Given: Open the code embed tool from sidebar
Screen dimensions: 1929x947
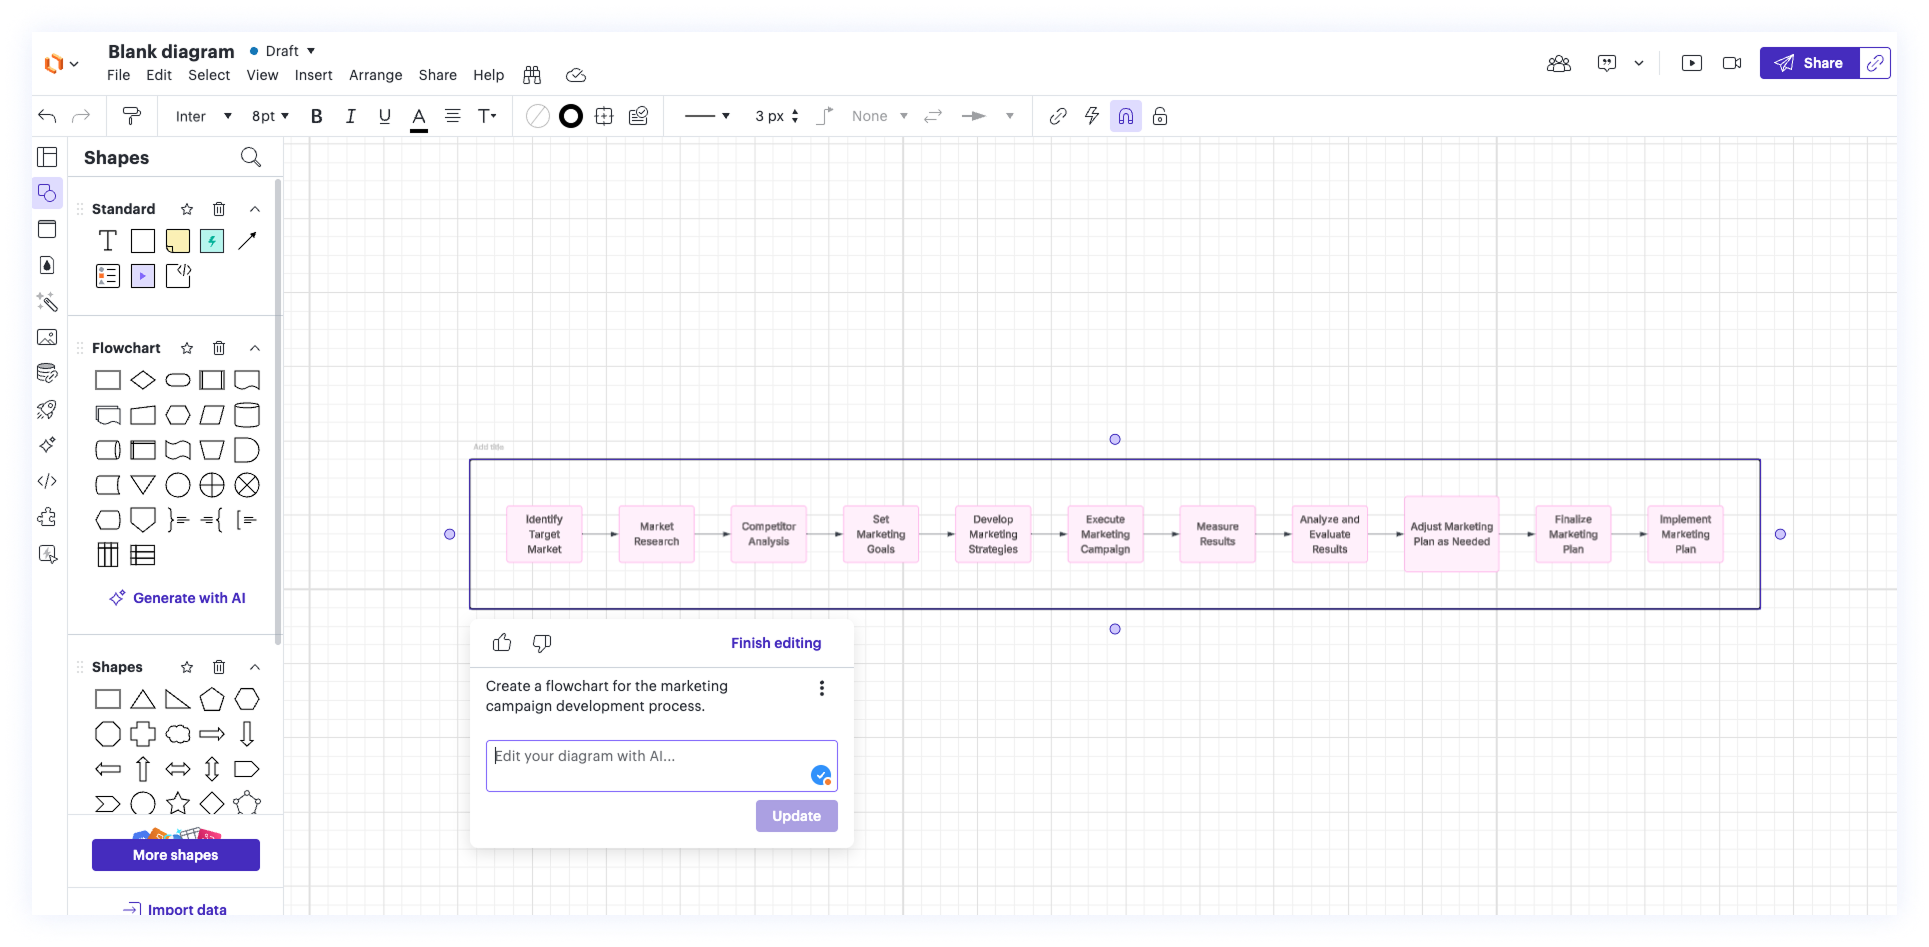Looking at the screenshot, I should pyautogui.click(x=47, y=481).
